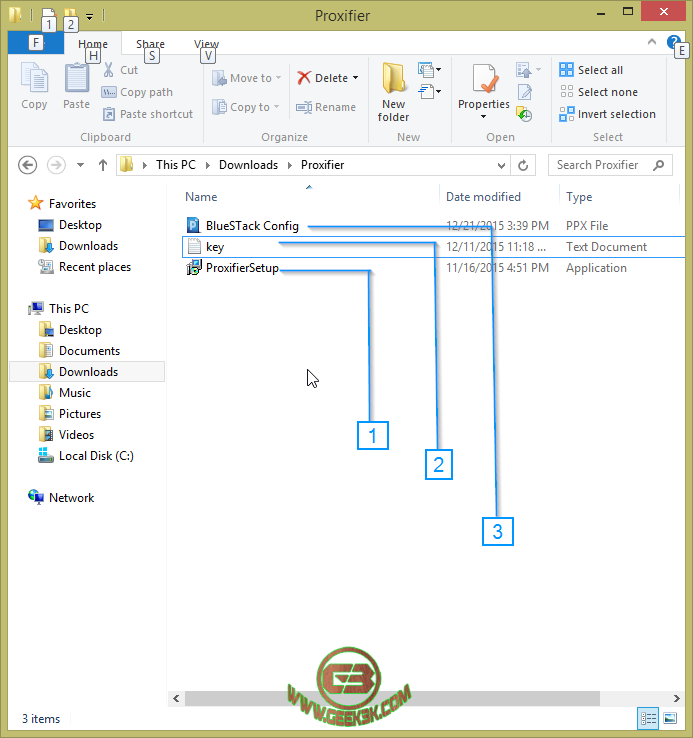Expand the address bar history dropdown

tap(501, 166)
